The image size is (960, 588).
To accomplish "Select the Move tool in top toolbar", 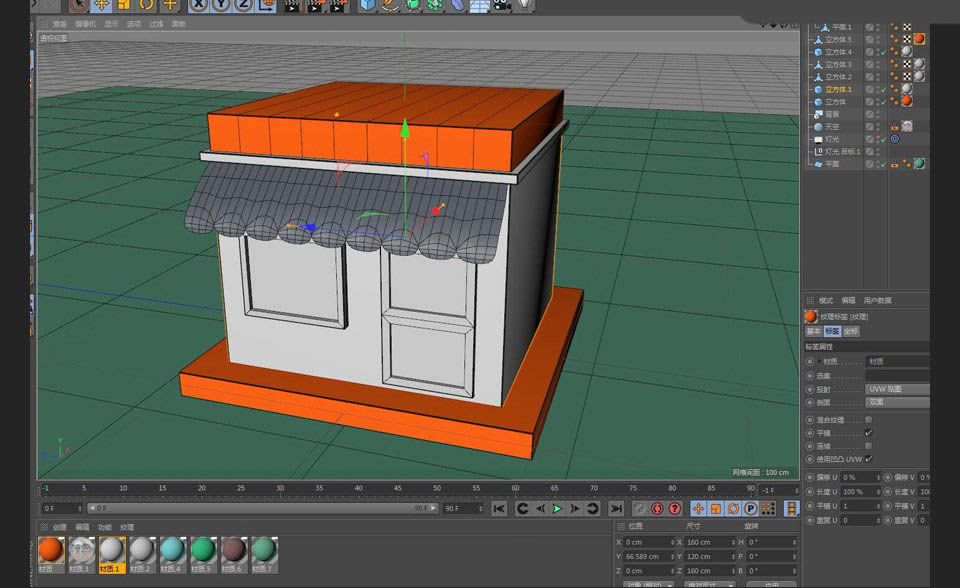I will 101,4.
